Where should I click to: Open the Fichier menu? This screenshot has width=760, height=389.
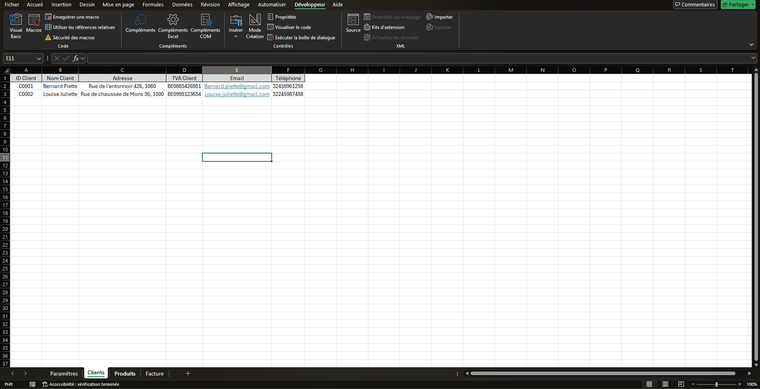point(12,4)
